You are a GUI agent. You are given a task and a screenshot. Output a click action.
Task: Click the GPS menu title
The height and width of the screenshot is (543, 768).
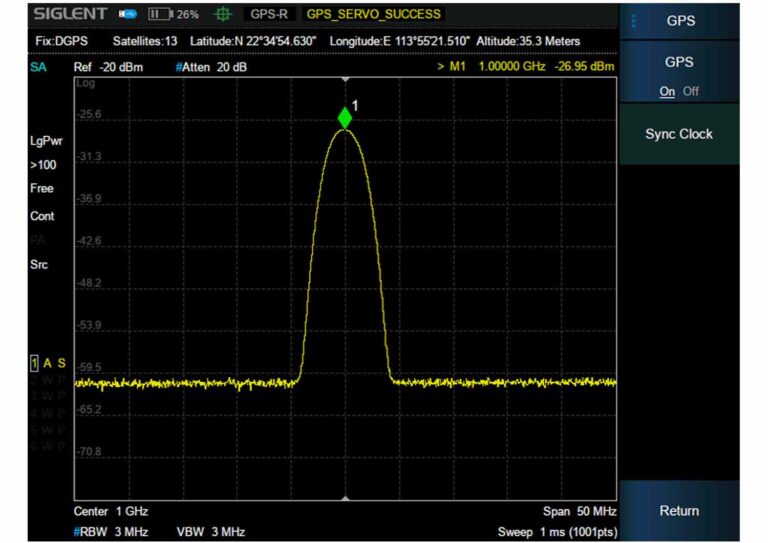tap(680, 21)
